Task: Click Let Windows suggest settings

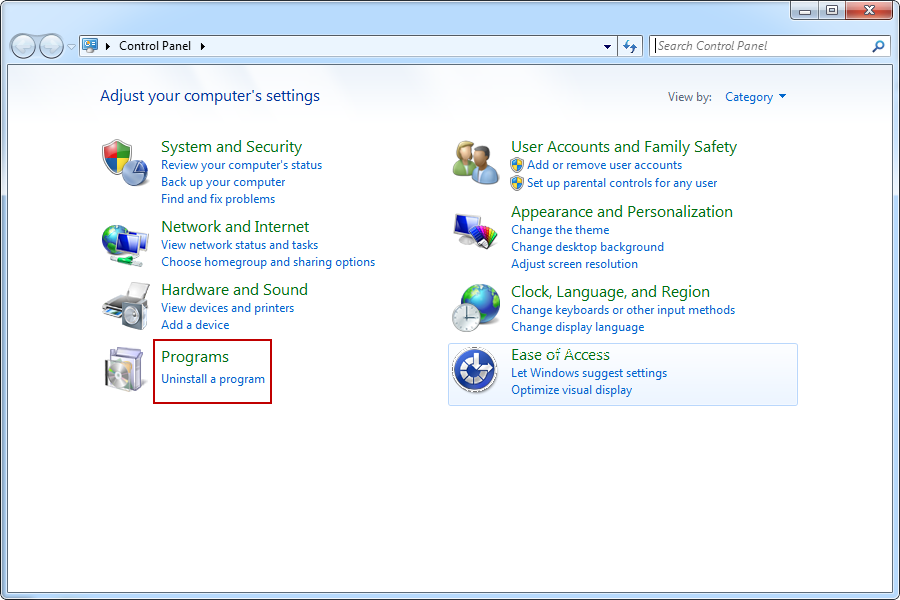Action: pos(589,373)
